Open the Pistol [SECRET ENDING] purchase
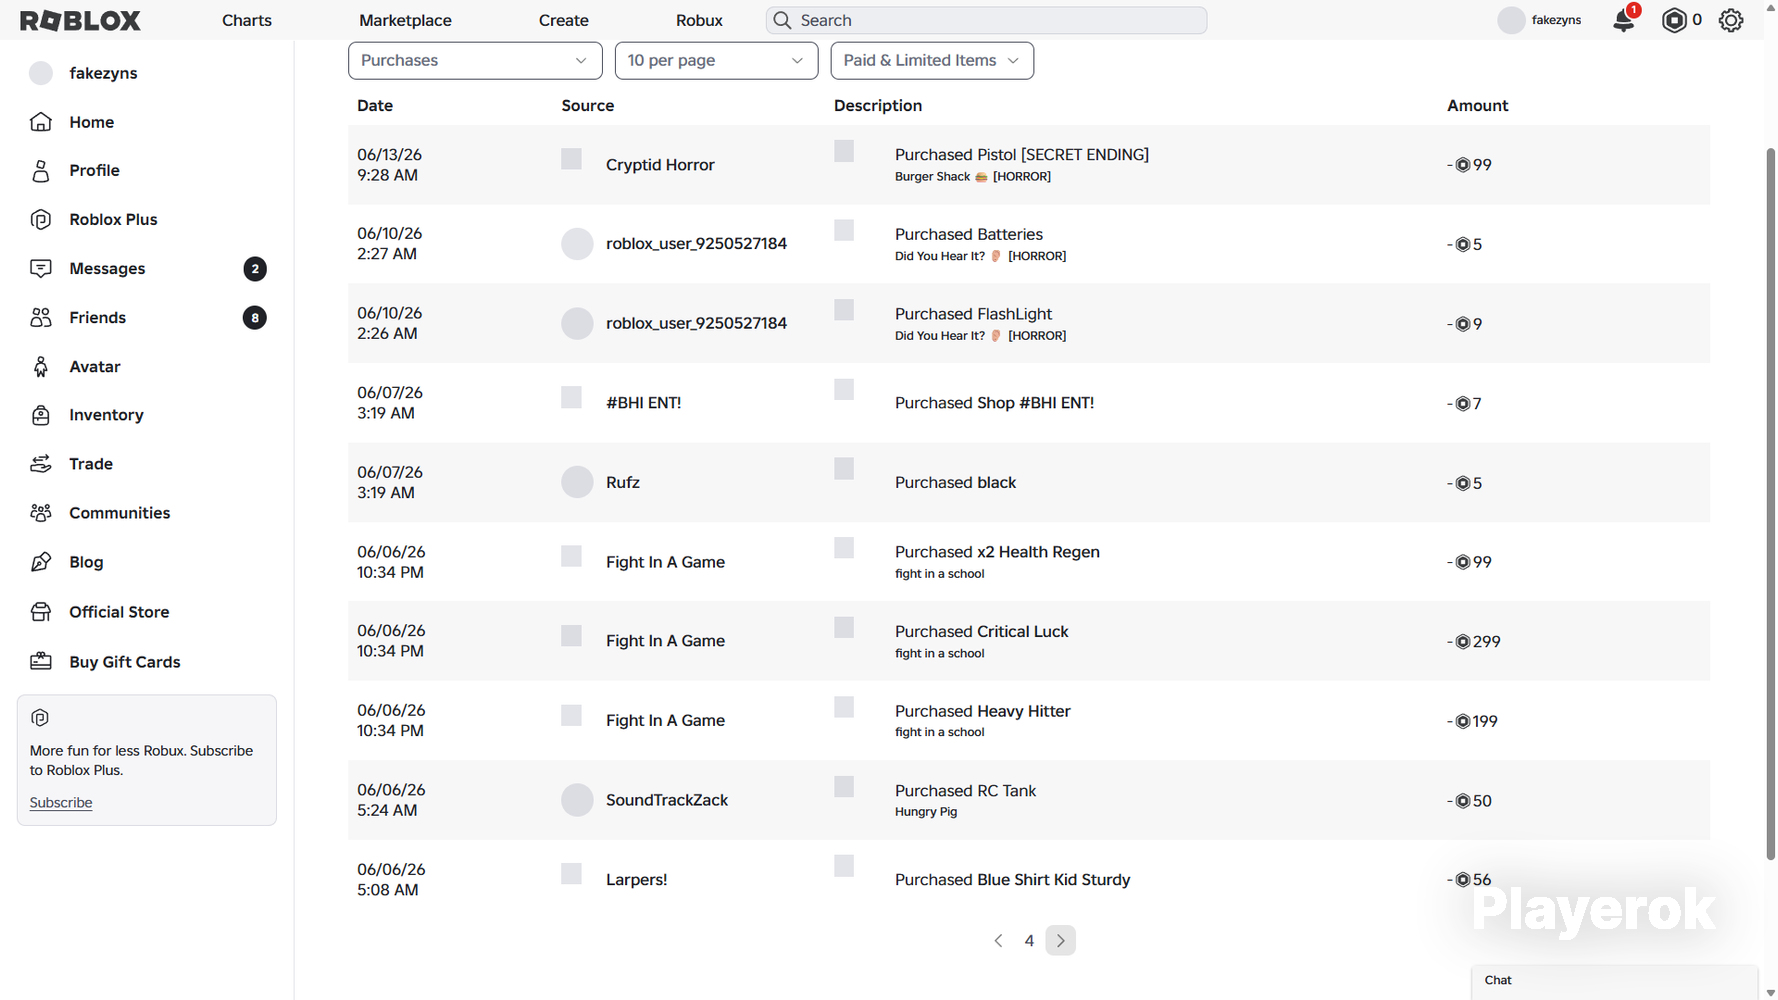 click(1022, 155)
